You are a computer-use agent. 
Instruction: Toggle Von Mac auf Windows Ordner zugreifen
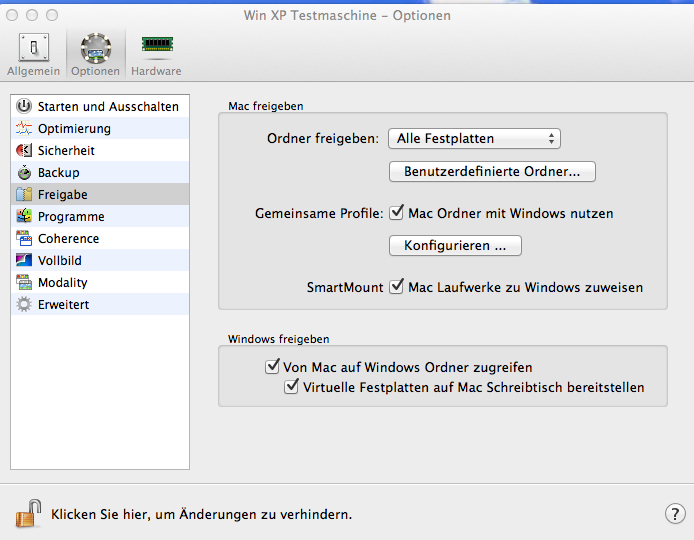click(272, 366)
